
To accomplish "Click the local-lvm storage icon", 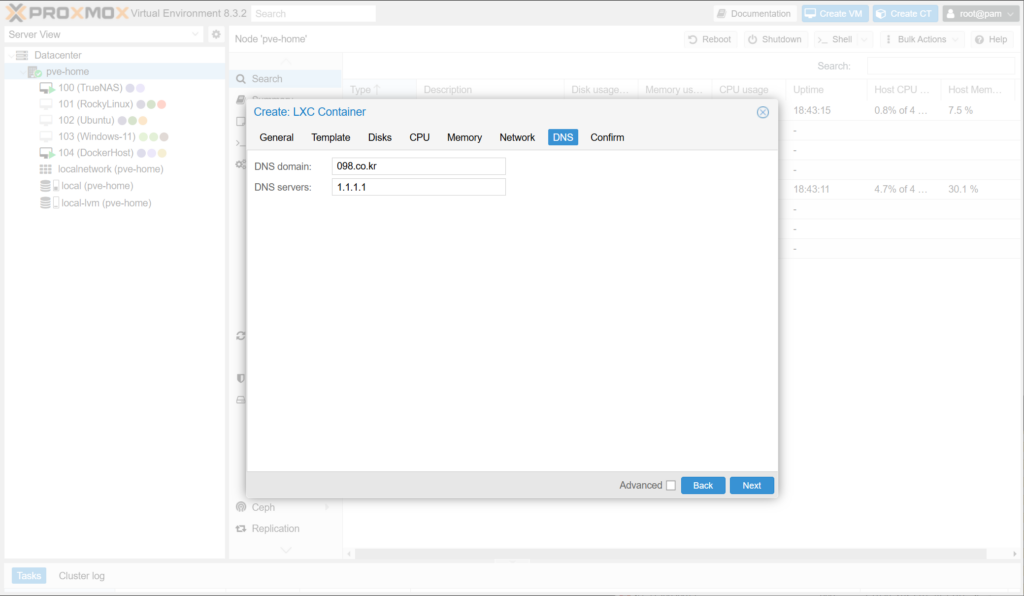I will click(x=46, y=203).
